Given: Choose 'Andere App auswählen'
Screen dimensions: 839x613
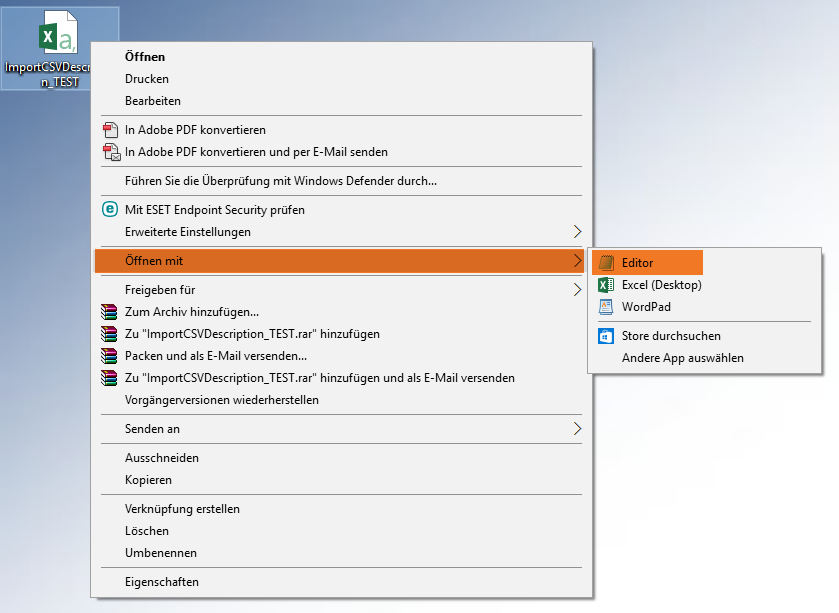Looking at the screenshot, I should click(704, 358).
